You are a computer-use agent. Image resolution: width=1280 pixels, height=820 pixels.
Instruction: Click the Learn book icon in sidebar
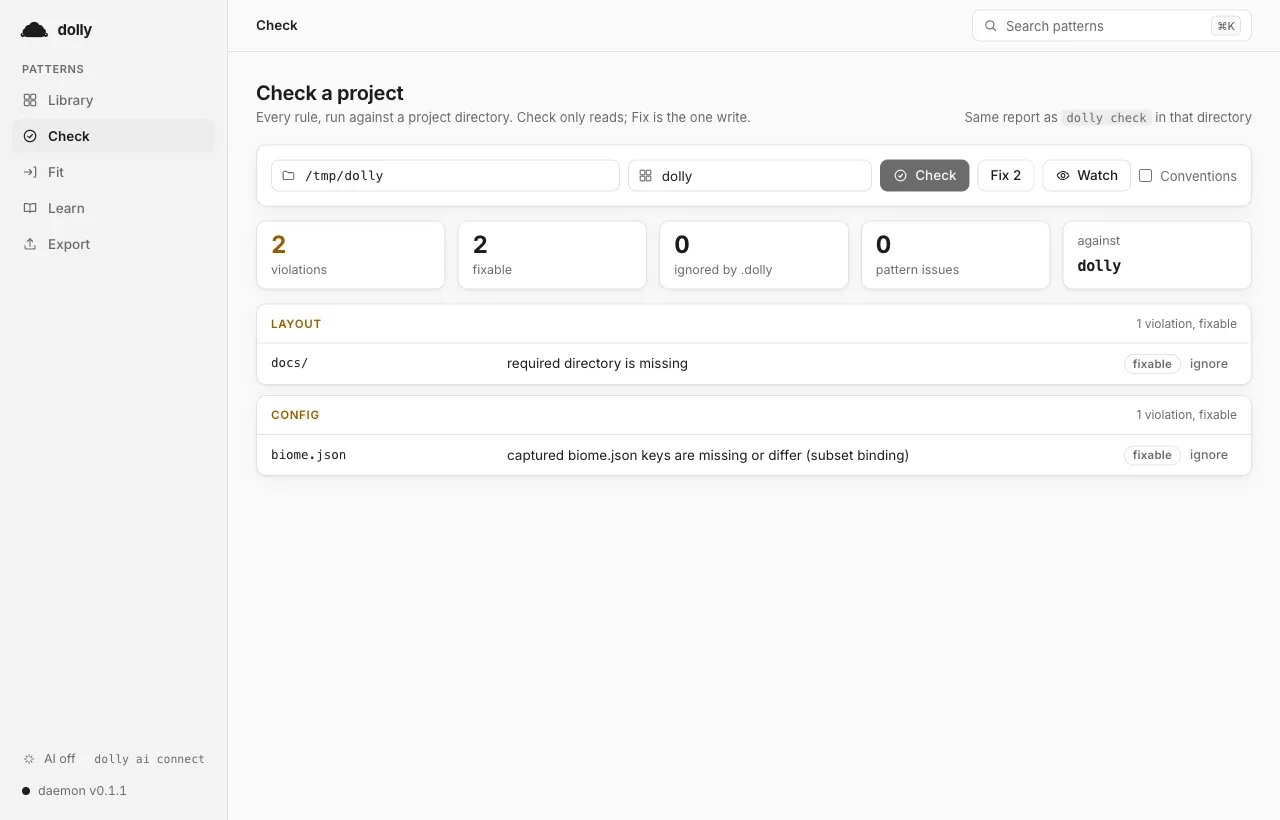[x=30, y=208]
